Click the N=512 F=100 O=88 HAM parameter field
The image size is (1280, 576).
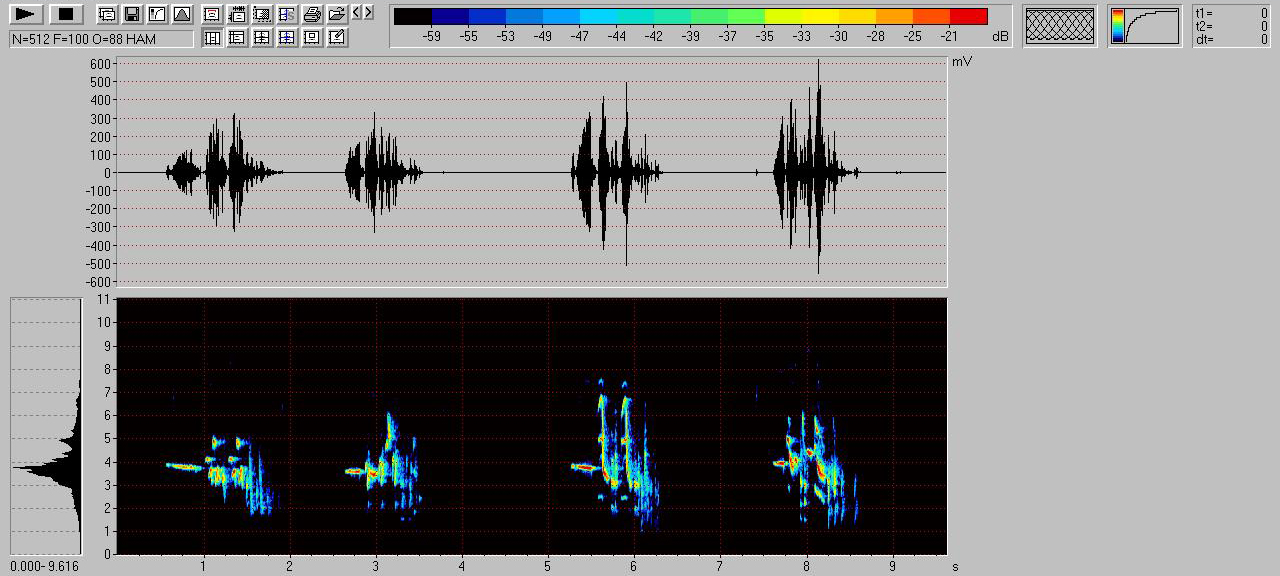(x=101, y=39)
